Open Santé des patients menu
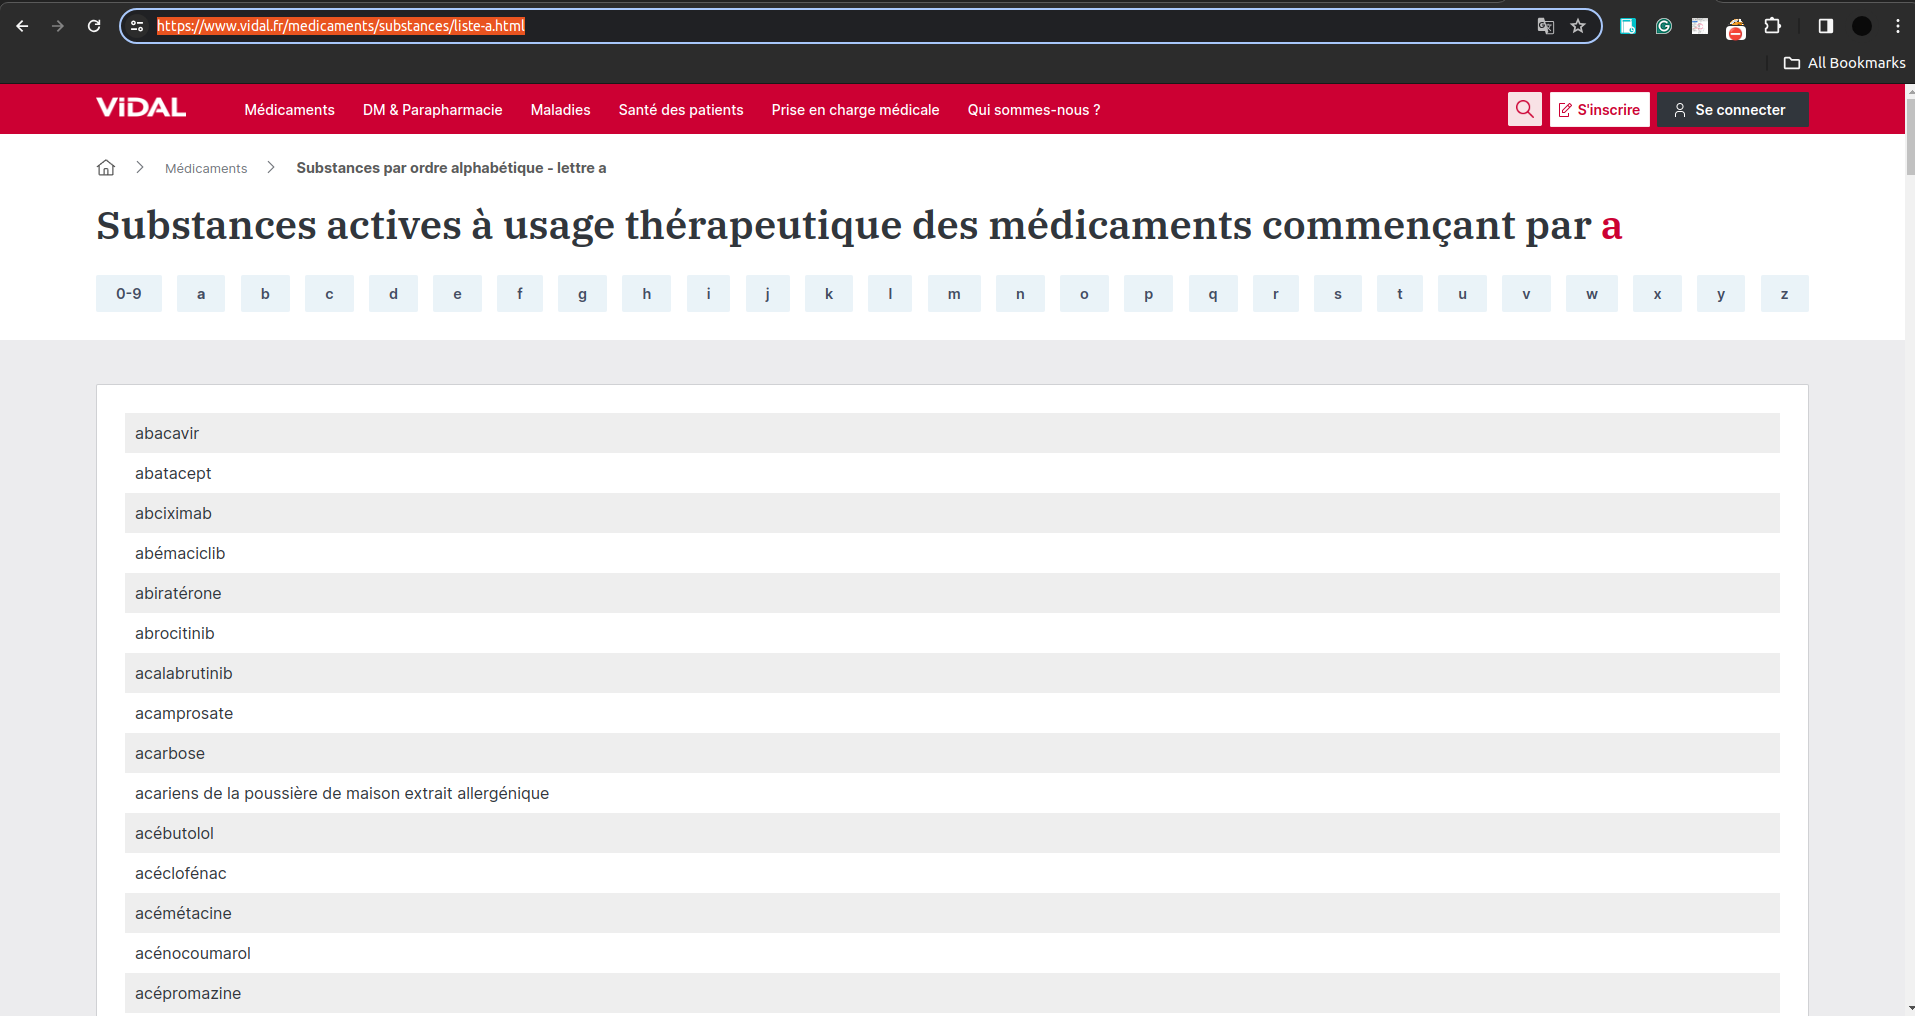1915x1016 pixels. (x=680, y=110)
